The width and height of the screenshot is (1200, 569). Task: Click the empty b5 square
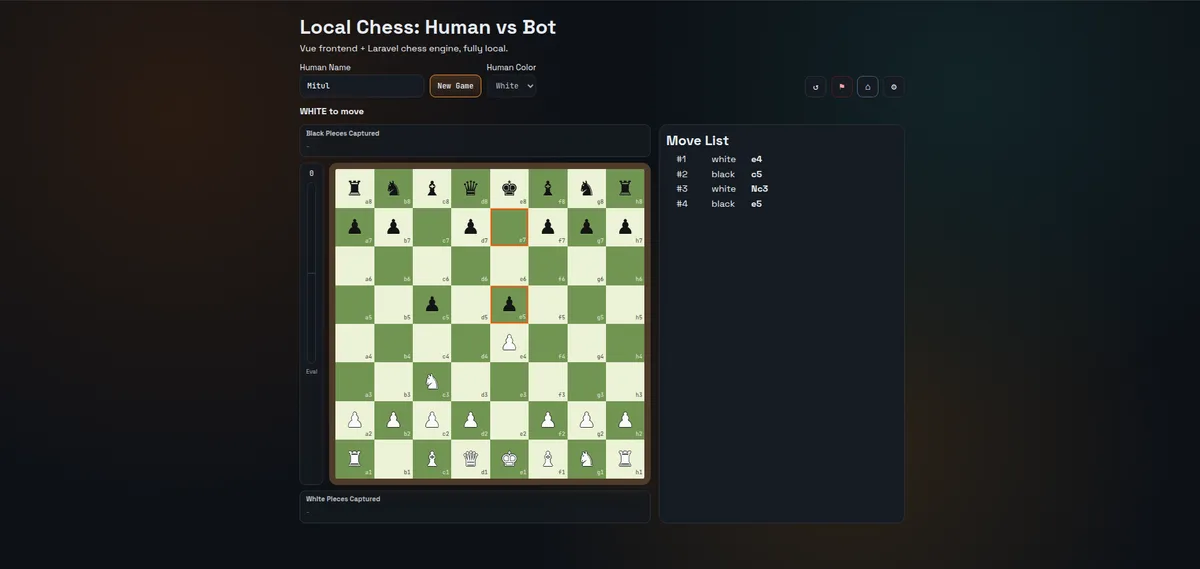393,304
